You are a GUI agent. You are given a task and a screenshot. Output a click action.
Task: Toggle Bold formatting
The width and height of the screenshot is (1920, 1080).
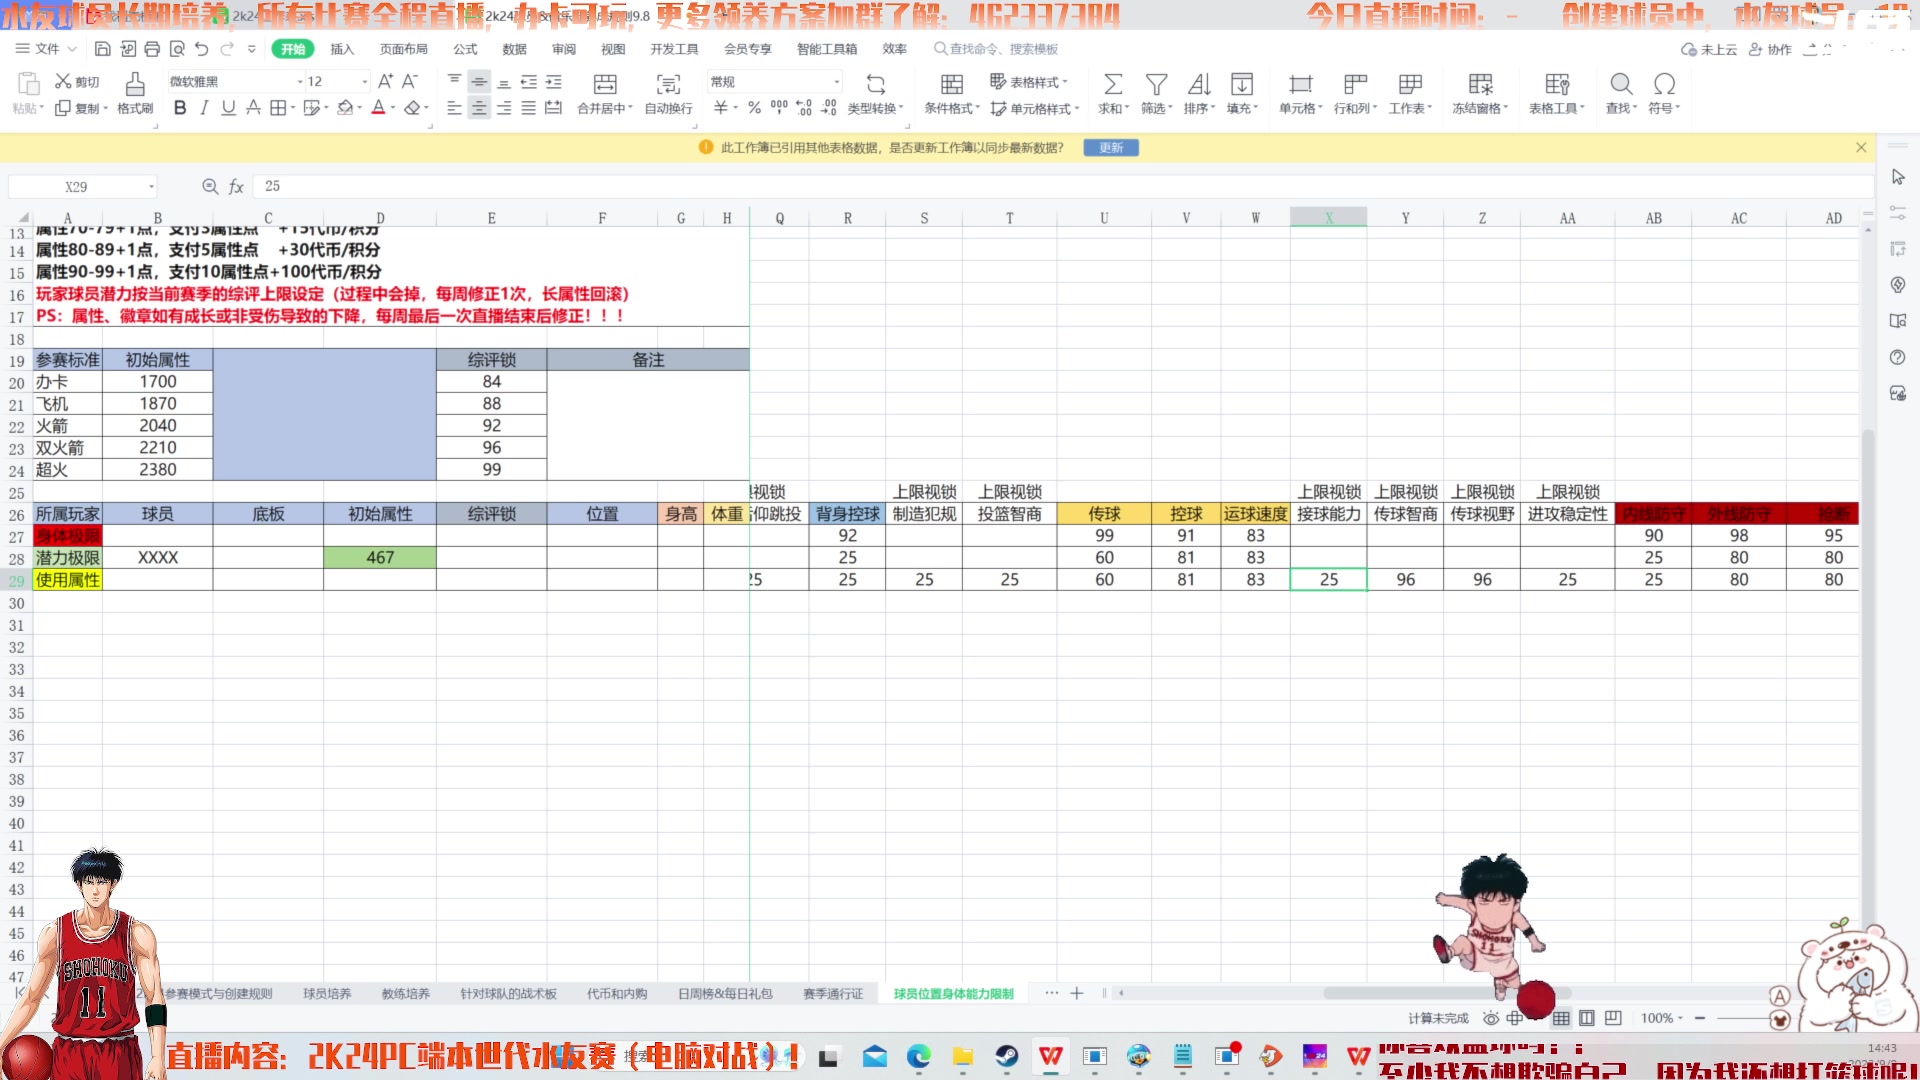pos(180,108)
